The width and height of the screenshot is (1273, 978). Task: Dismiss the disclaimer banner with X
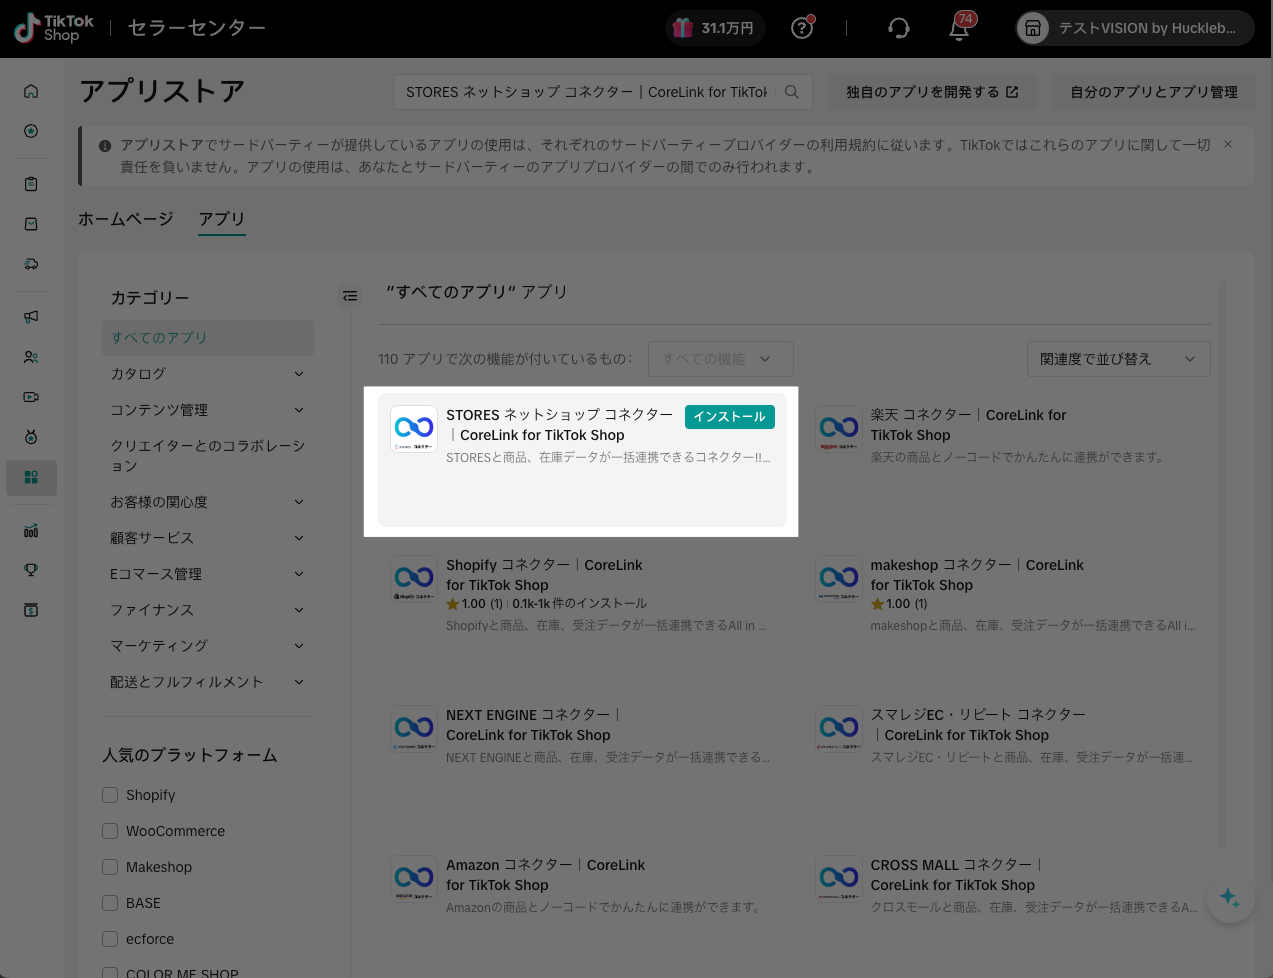point(1228,144)
